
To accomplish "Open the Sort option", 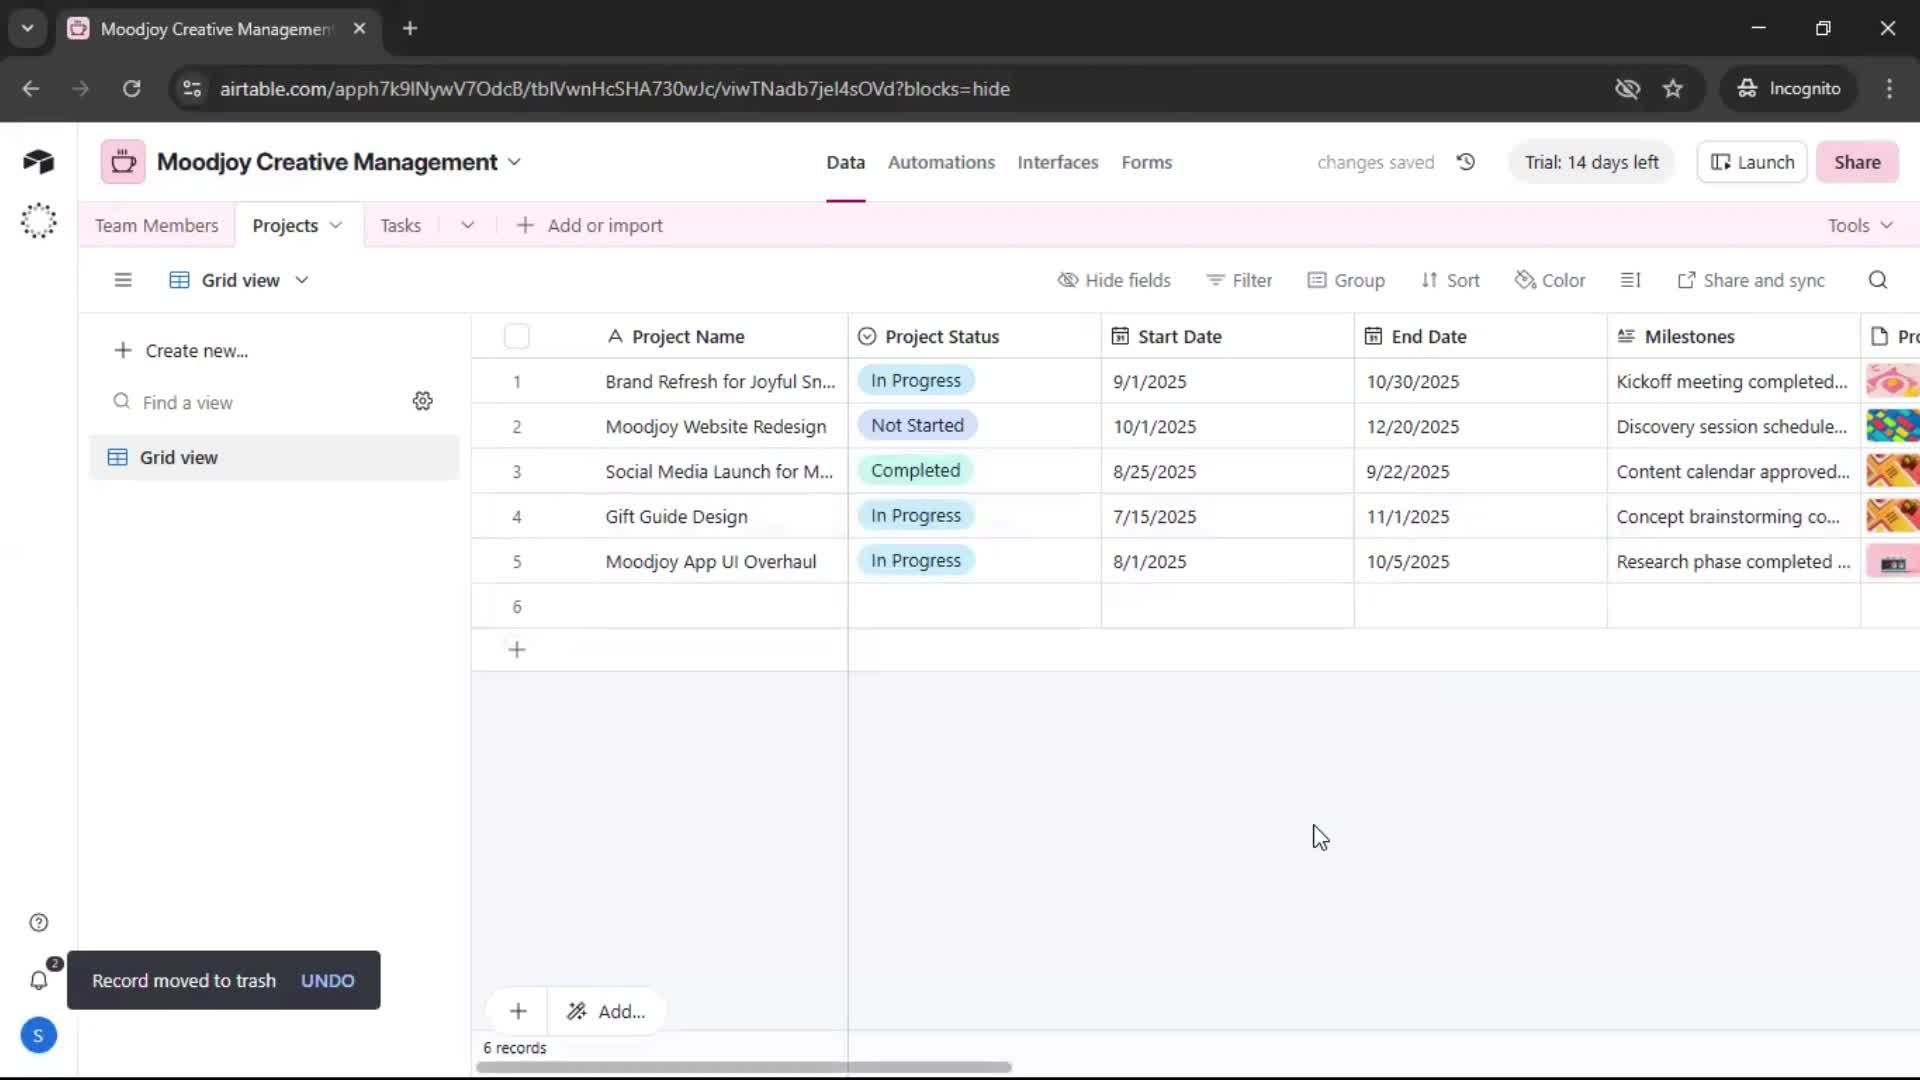I will (1450, 280).
